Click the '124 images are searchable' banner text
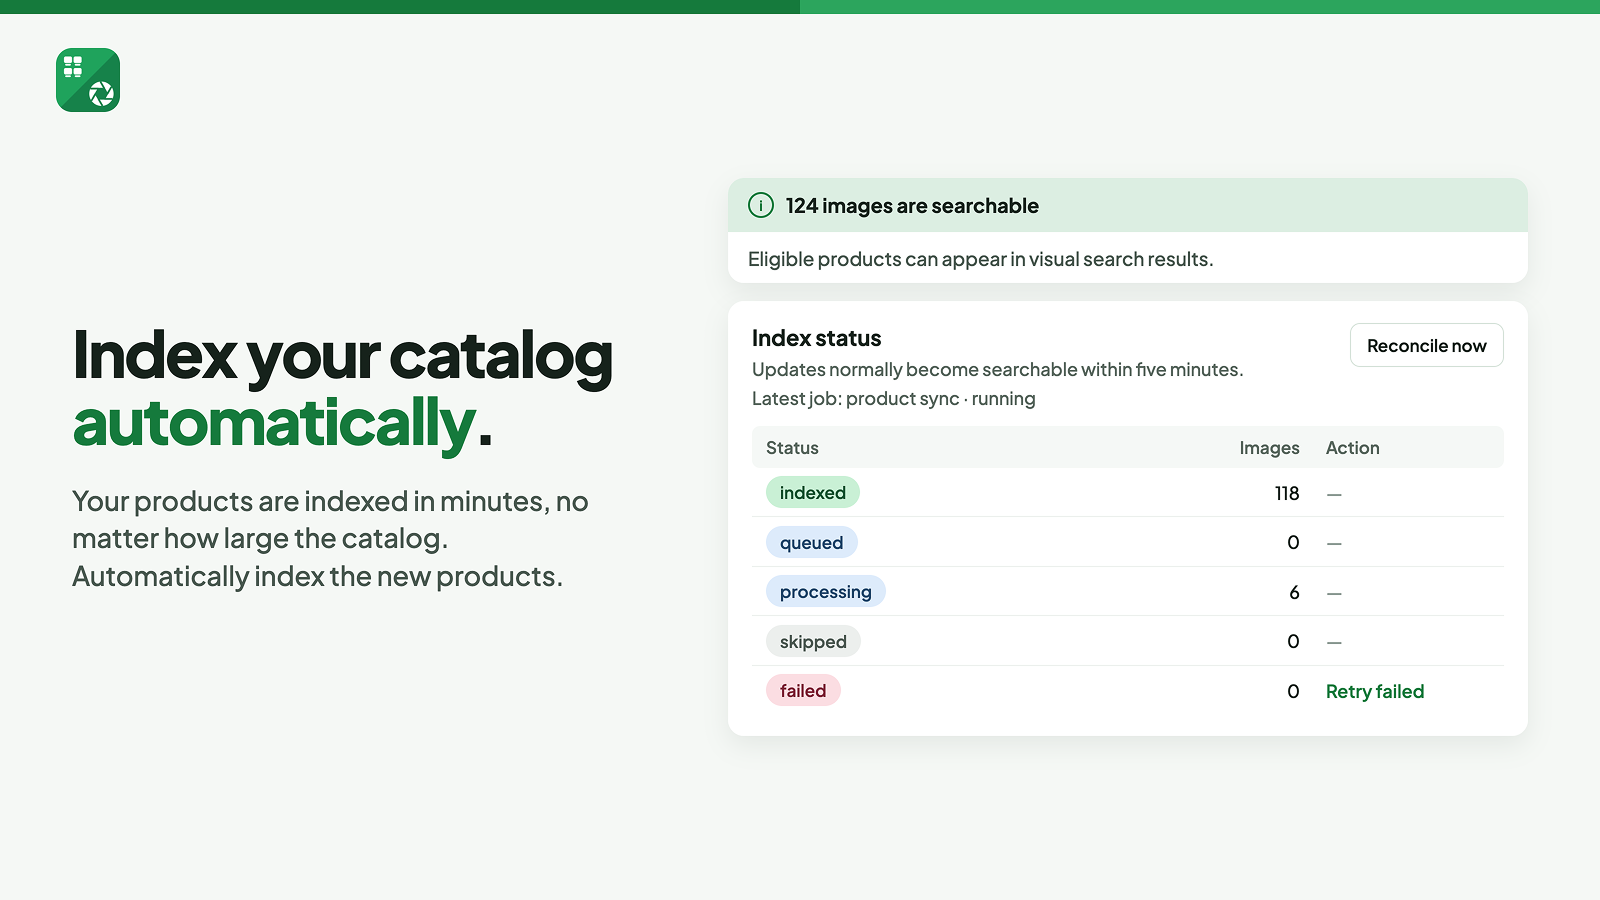The width and height of the screenshot is (1600, 900). [912, 206]
